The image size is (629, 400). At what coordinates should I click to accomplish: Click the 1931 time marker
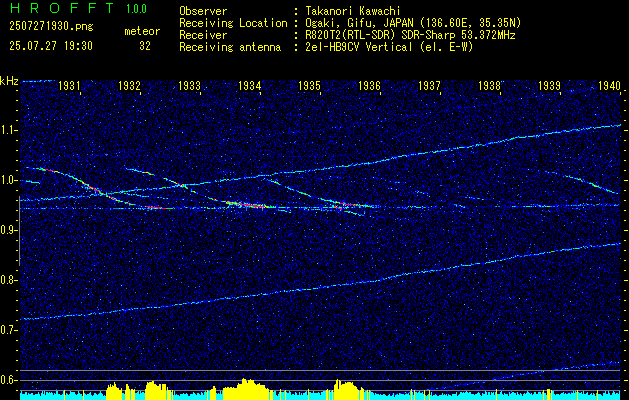click(69, 85)
